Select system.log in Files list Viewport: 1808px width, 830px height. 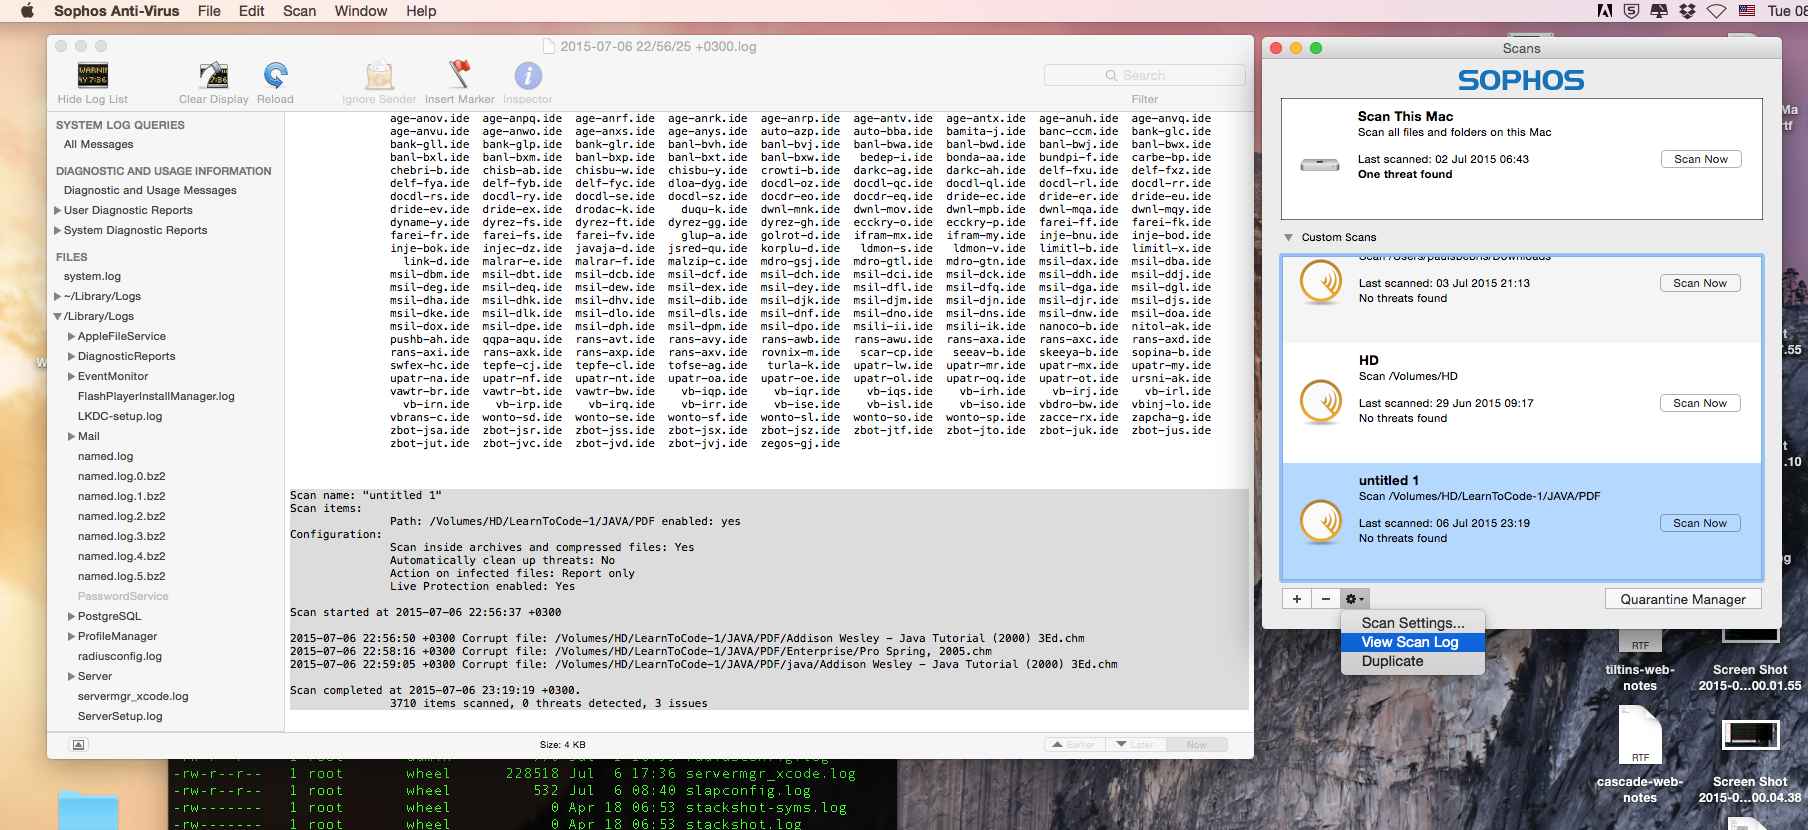tap(92, 276)
